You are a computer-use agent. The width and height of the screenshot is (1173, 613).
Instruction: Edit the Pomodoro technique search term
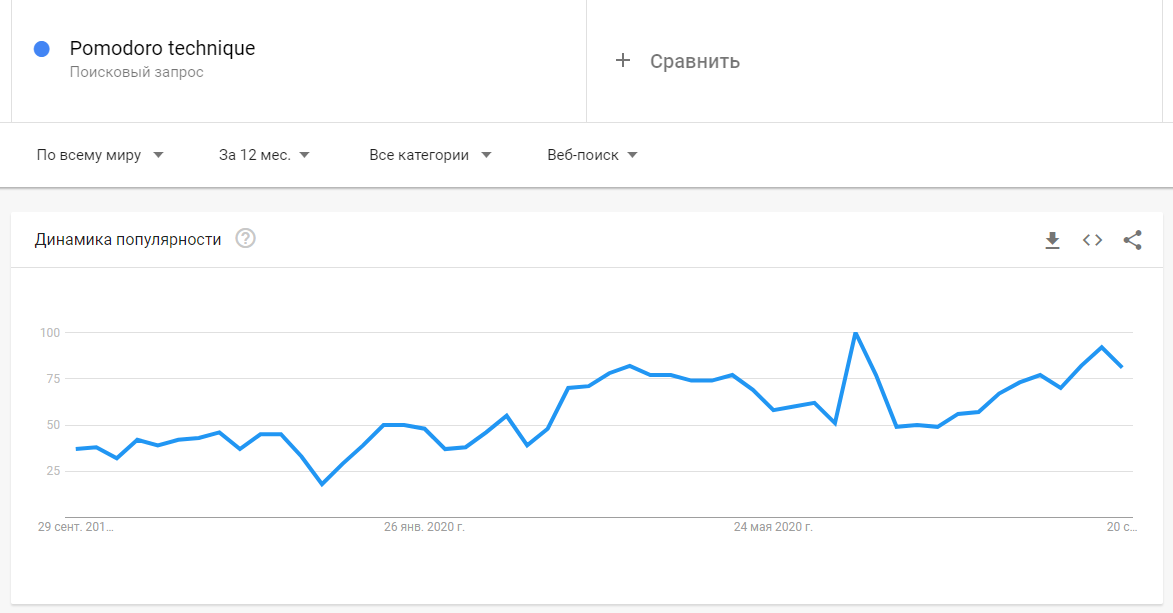(162, 48)
